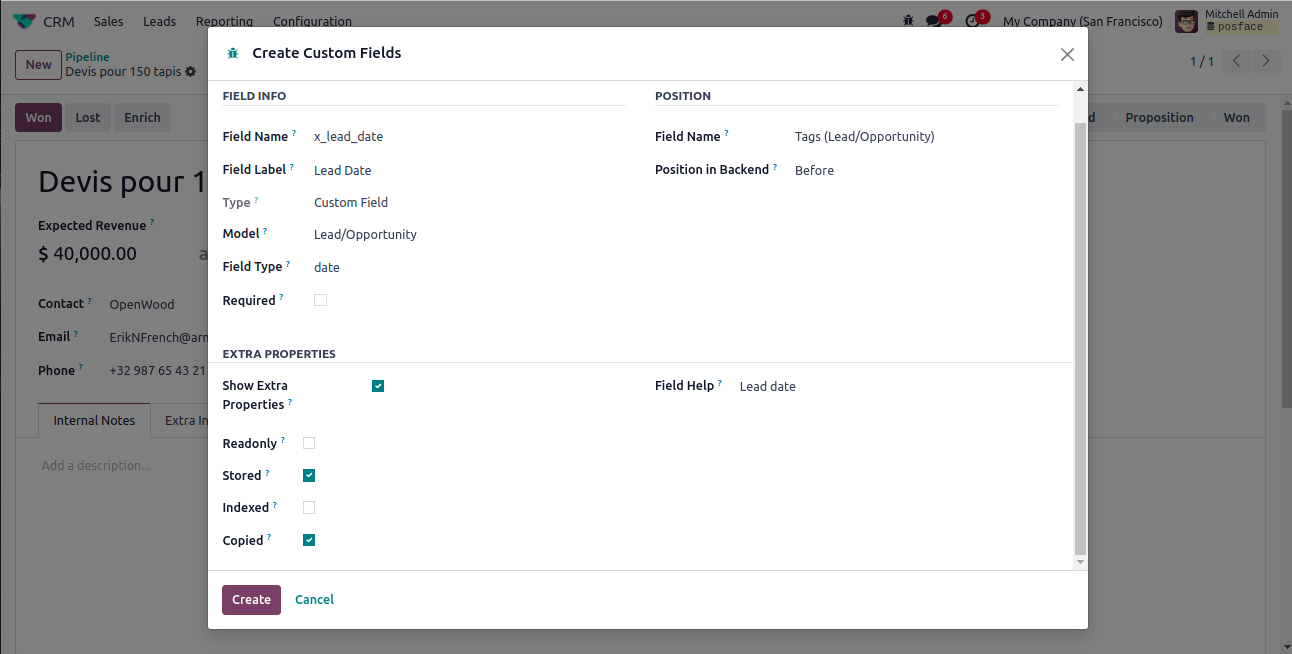This screenshot has width=1292, height=654.
Task: Go to the previous record arrow
Action: click(x=1237, y=61)
